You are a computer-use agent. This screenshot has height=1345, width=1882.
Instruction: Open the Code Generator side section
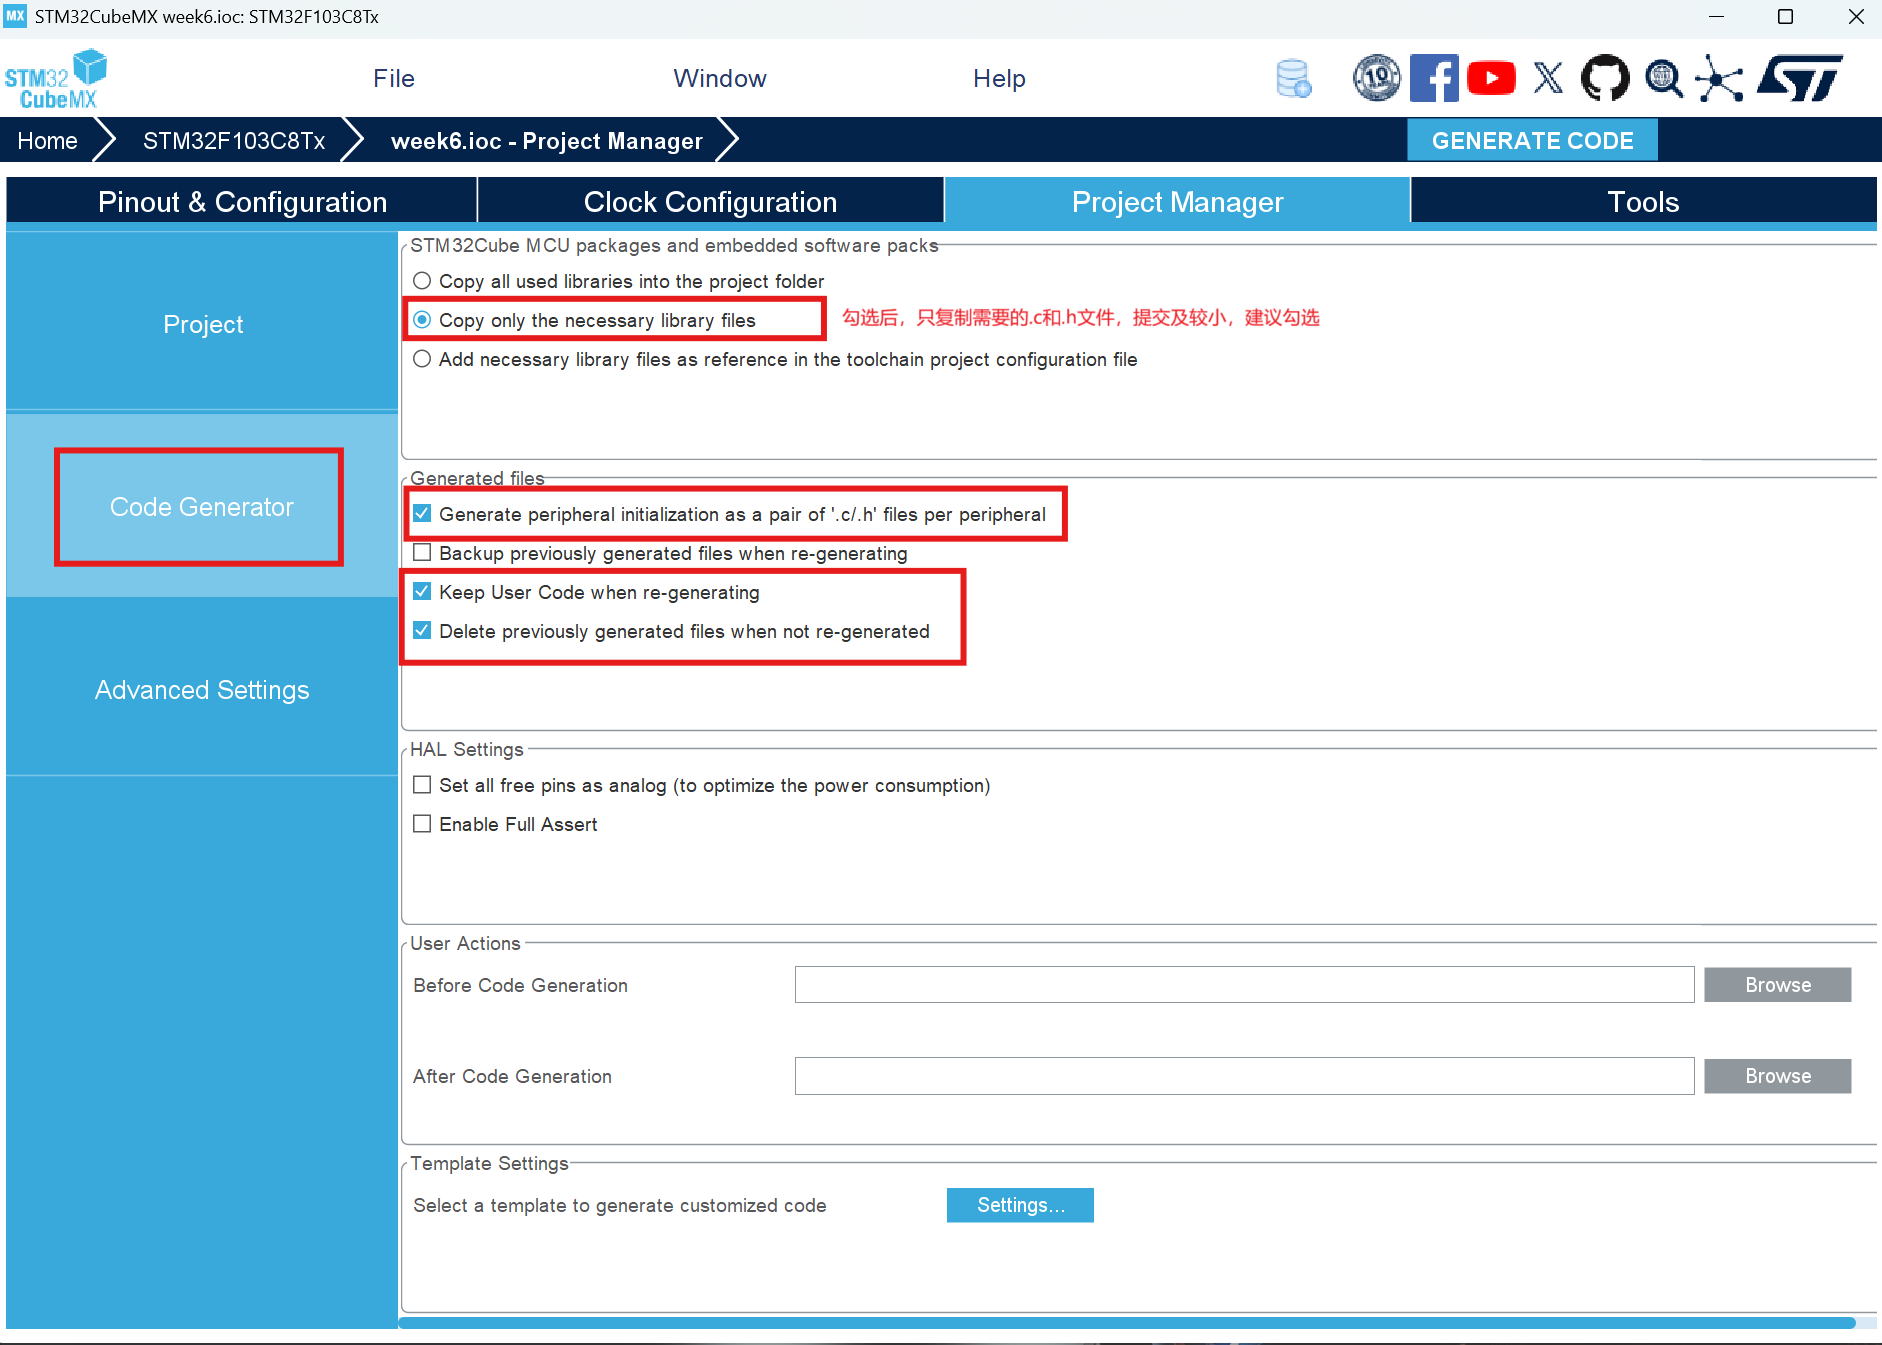[x=202, y=507]
